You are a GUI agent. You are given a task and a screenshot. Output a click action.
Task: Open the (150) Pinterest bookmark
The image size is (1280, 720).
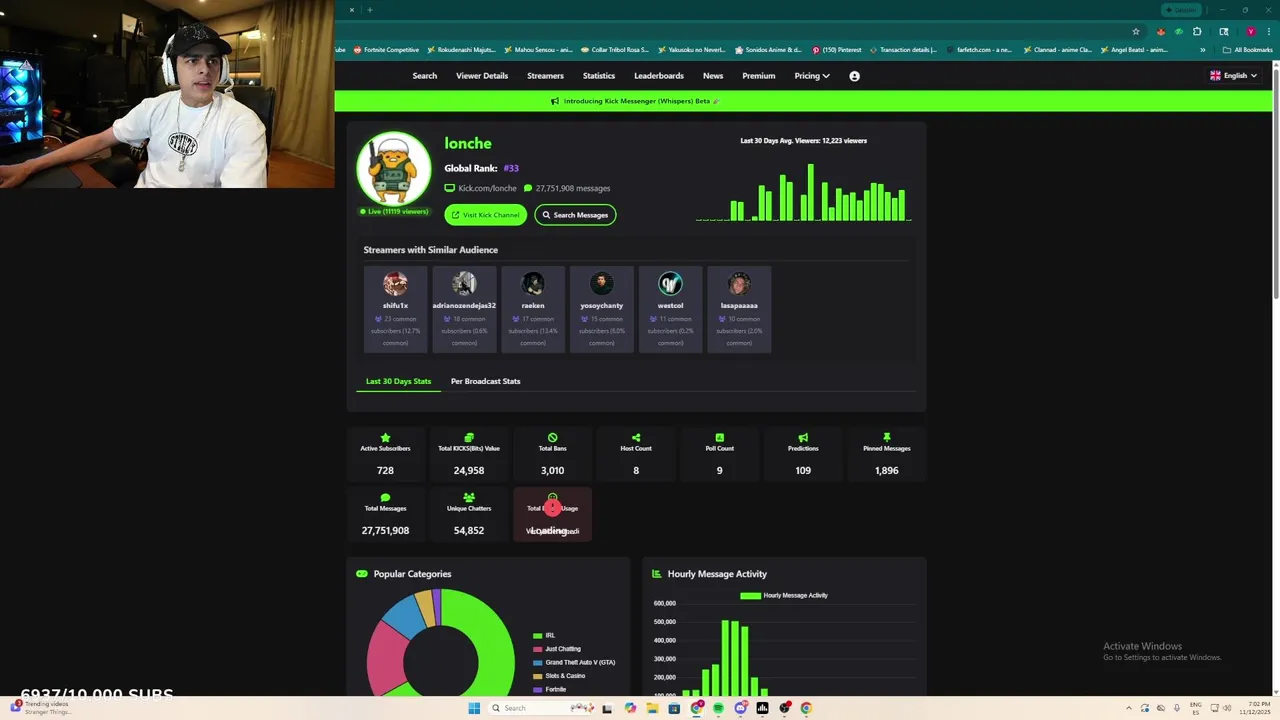tap(837, 49)
